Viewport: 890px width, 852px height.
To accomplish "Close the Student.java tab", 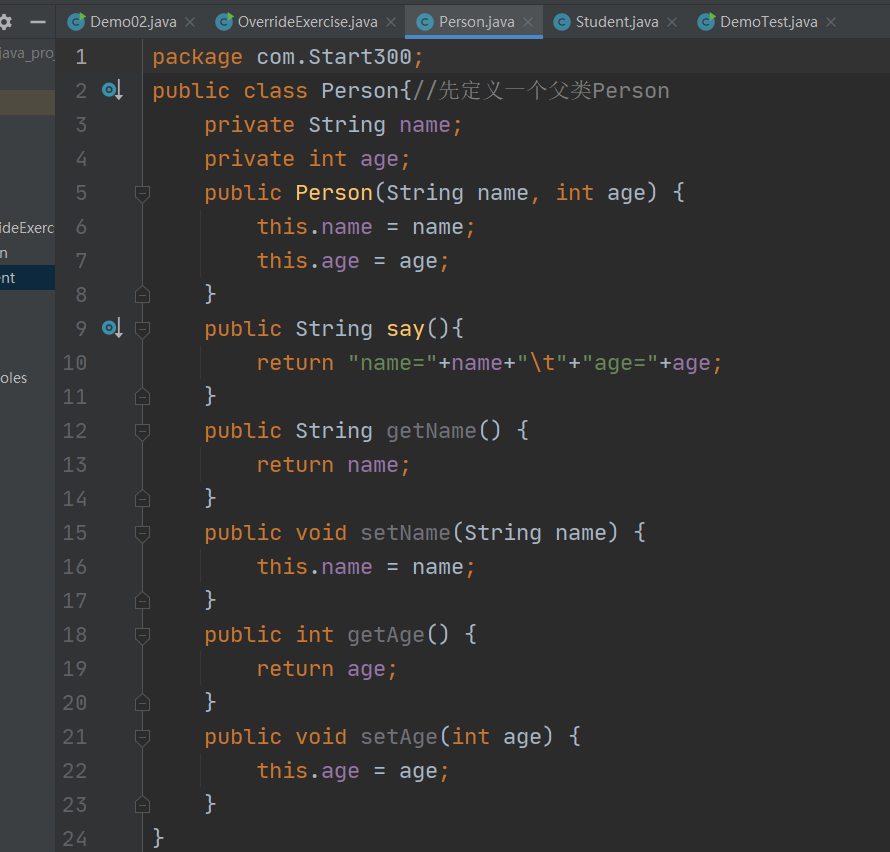I will click(x=672, y=22).
